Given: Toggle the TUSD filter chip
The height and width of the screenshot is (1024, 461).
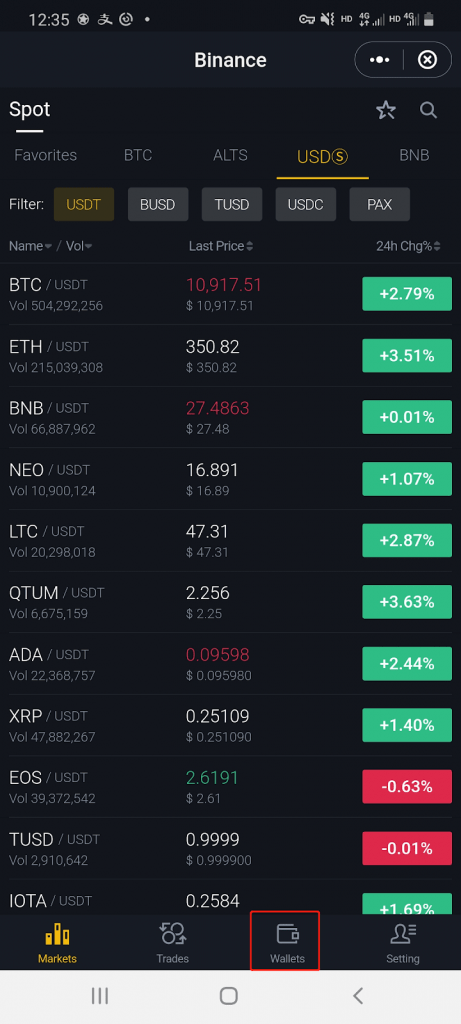Looking at the screenshot, I should [x=232, y=204].
